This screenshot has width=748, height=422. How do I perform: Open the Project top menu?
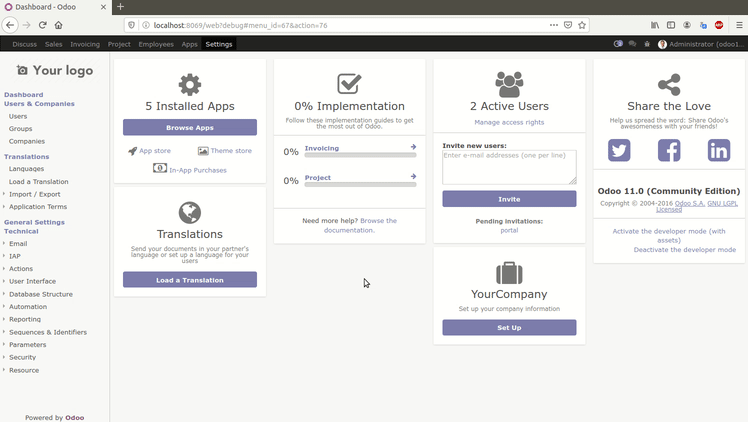coord(119,44)
